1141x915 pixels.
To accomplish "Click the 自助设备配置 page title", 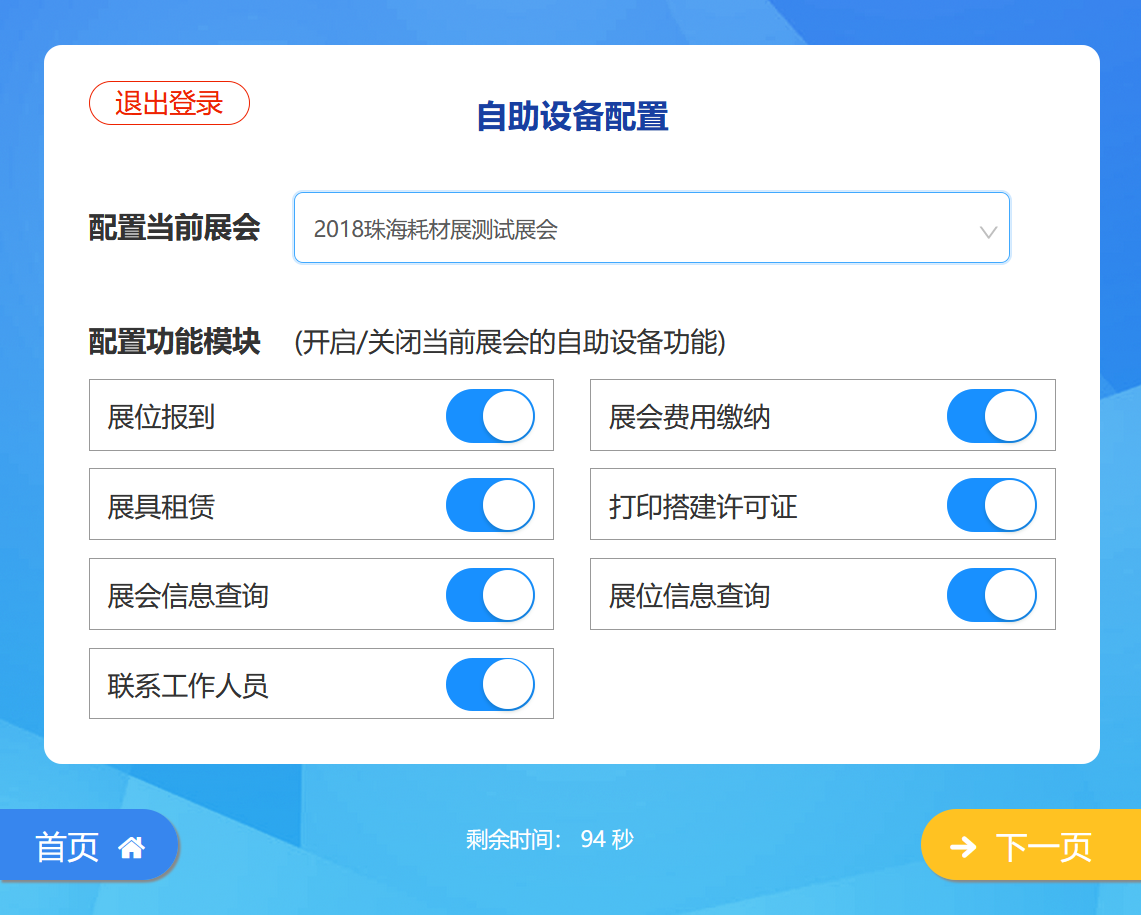I will 572,116.
